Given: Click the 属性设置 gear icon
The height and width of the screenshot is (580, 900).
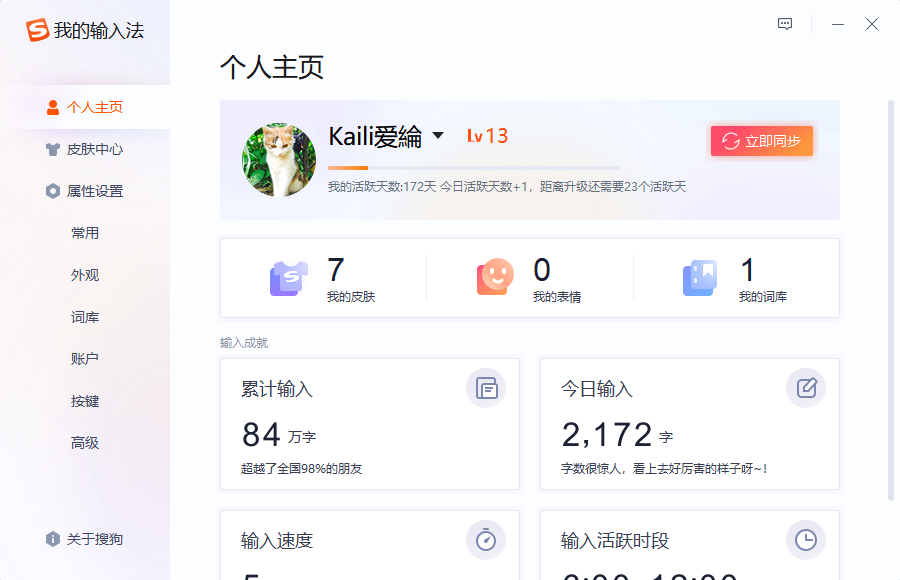Looking at the screenshot, I should click(52, 190).
